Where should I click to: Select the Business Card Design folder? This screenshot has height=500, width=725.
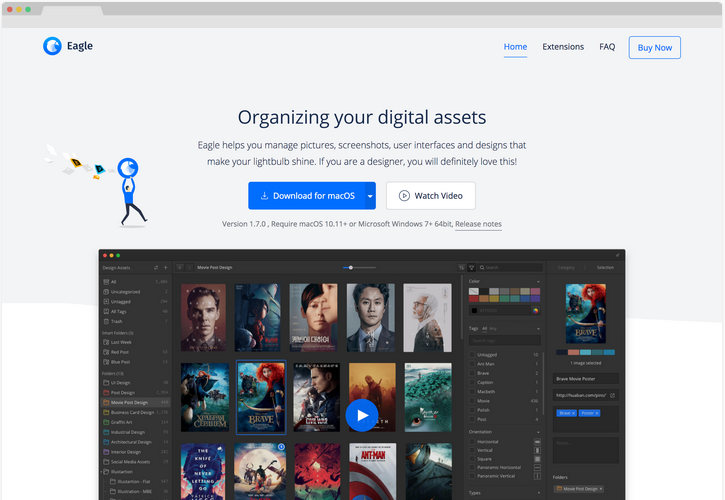pyautogui.click(x=135, y=412)
